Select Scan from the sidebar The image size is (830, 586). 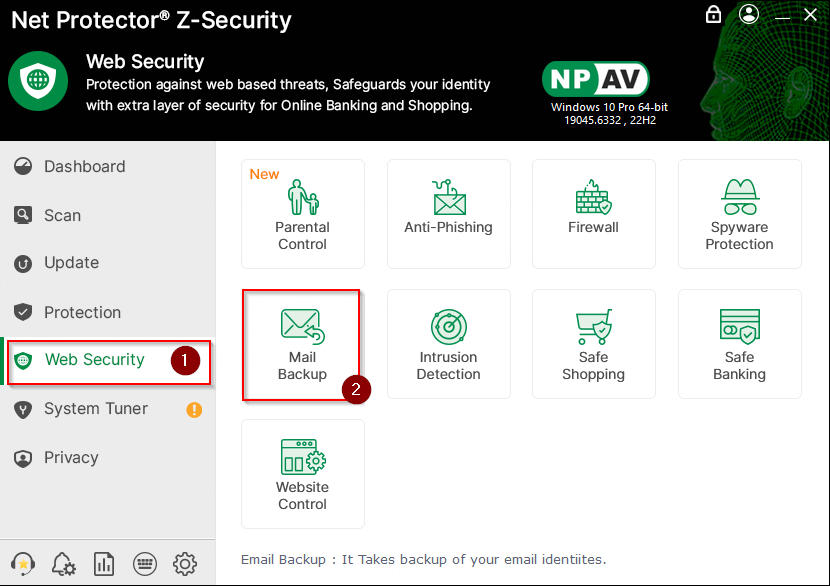click(x=62, y=215)
